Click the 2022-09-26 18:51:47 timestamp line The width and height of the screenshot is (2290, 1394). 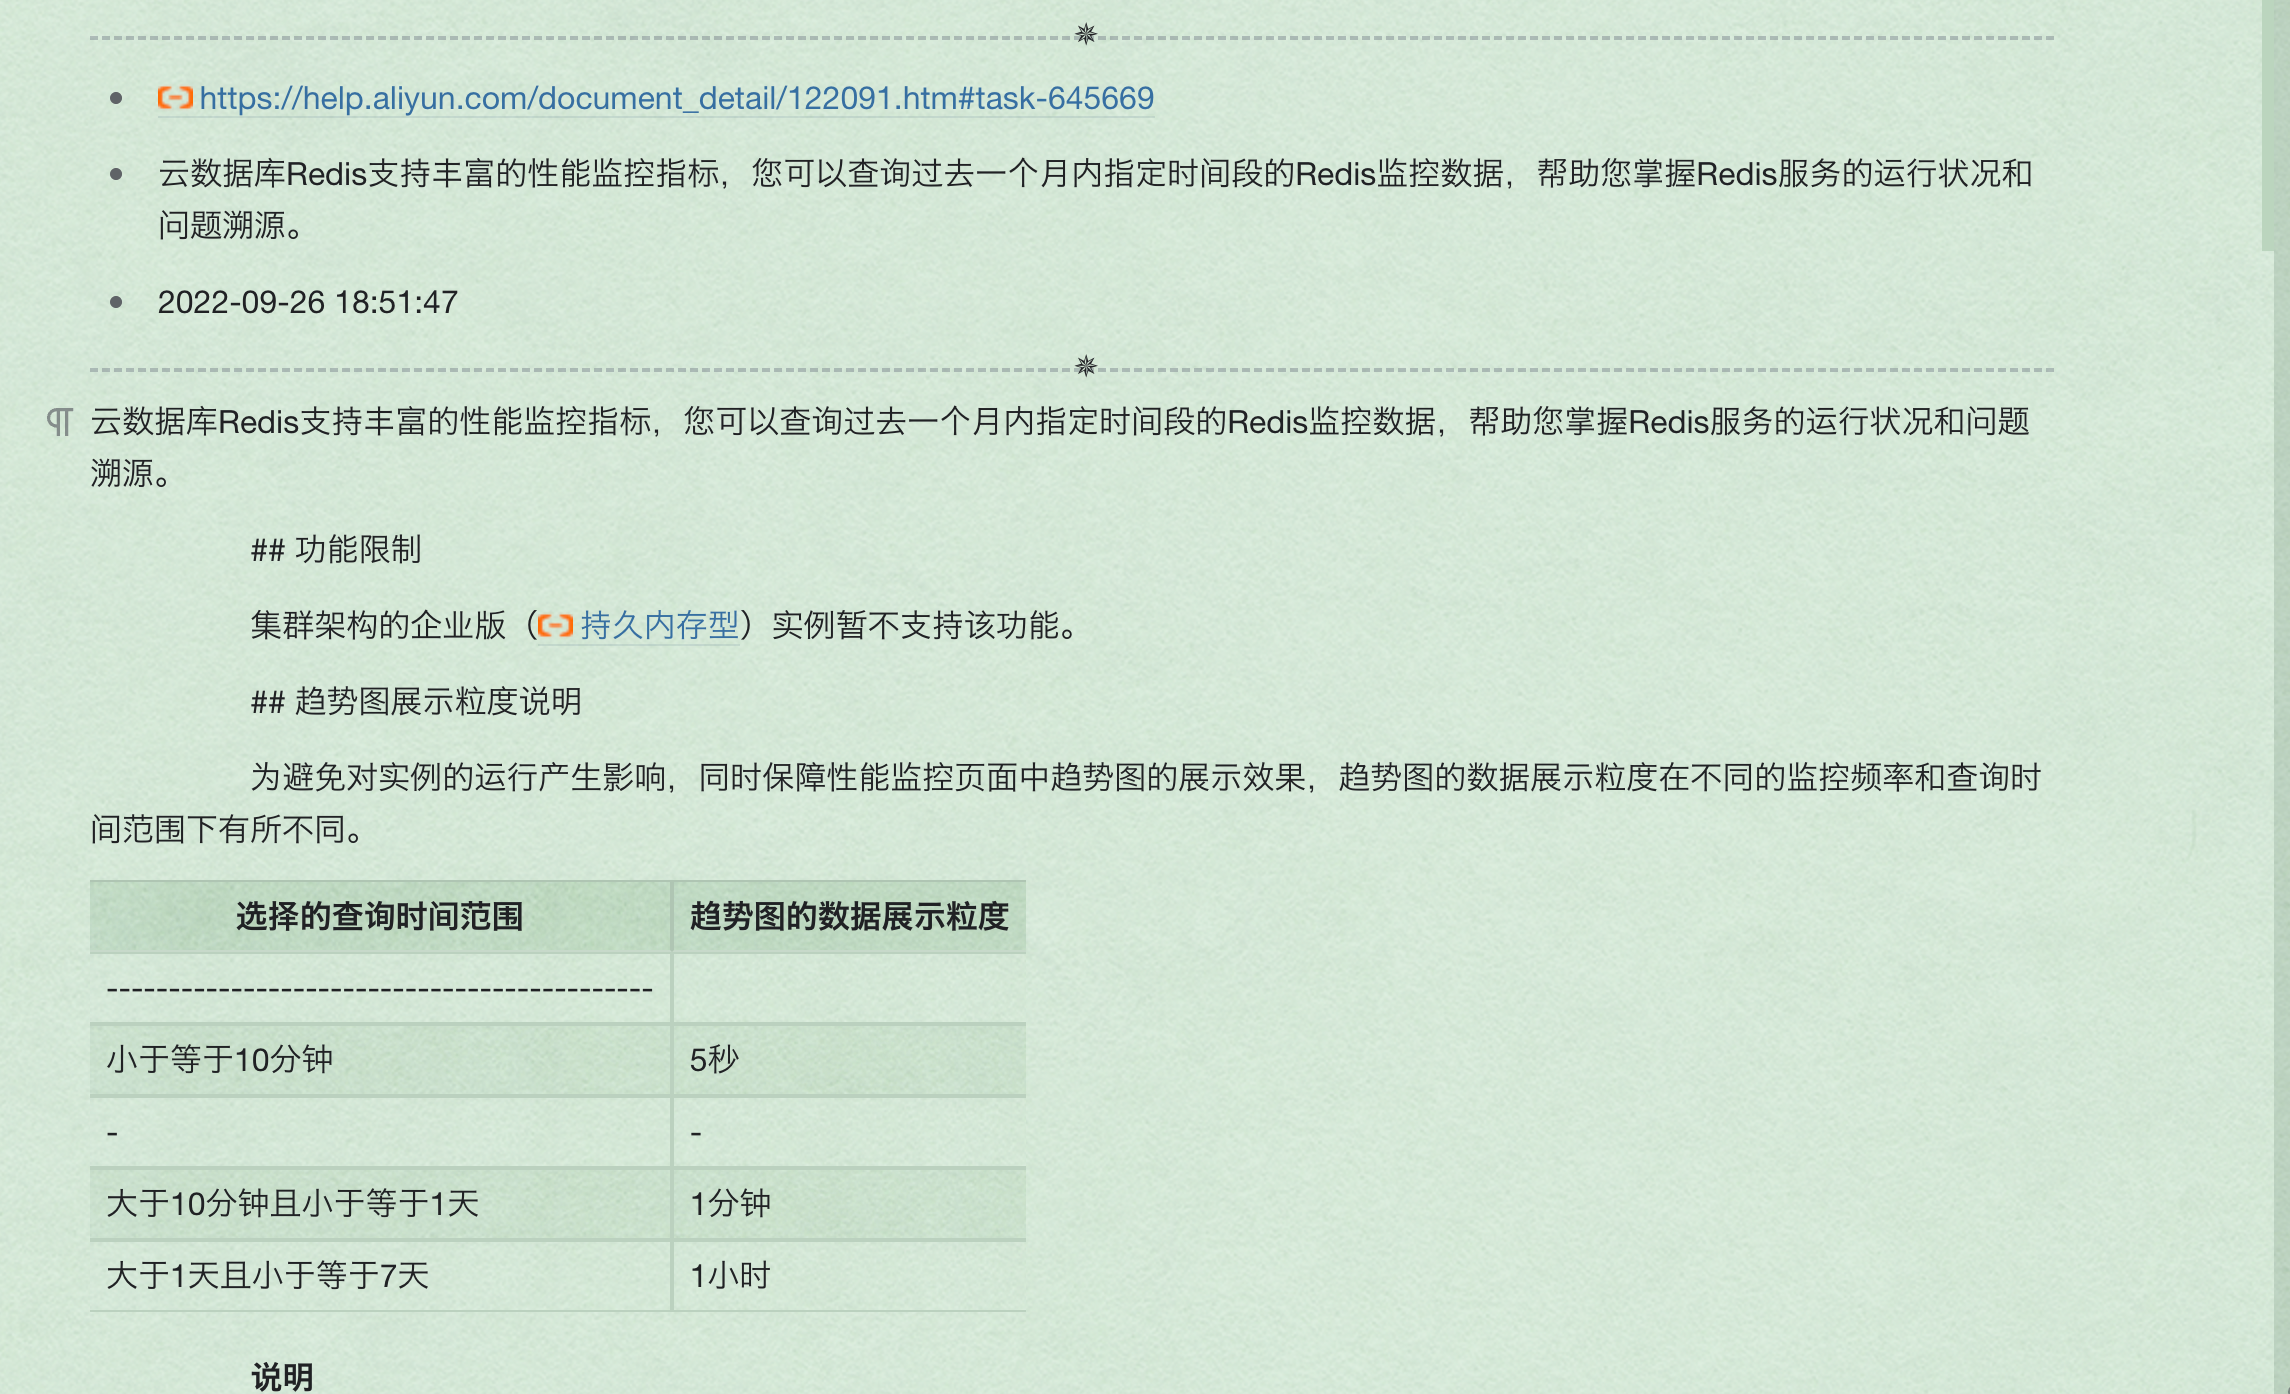pyautogui.click(x=307, y=302)
